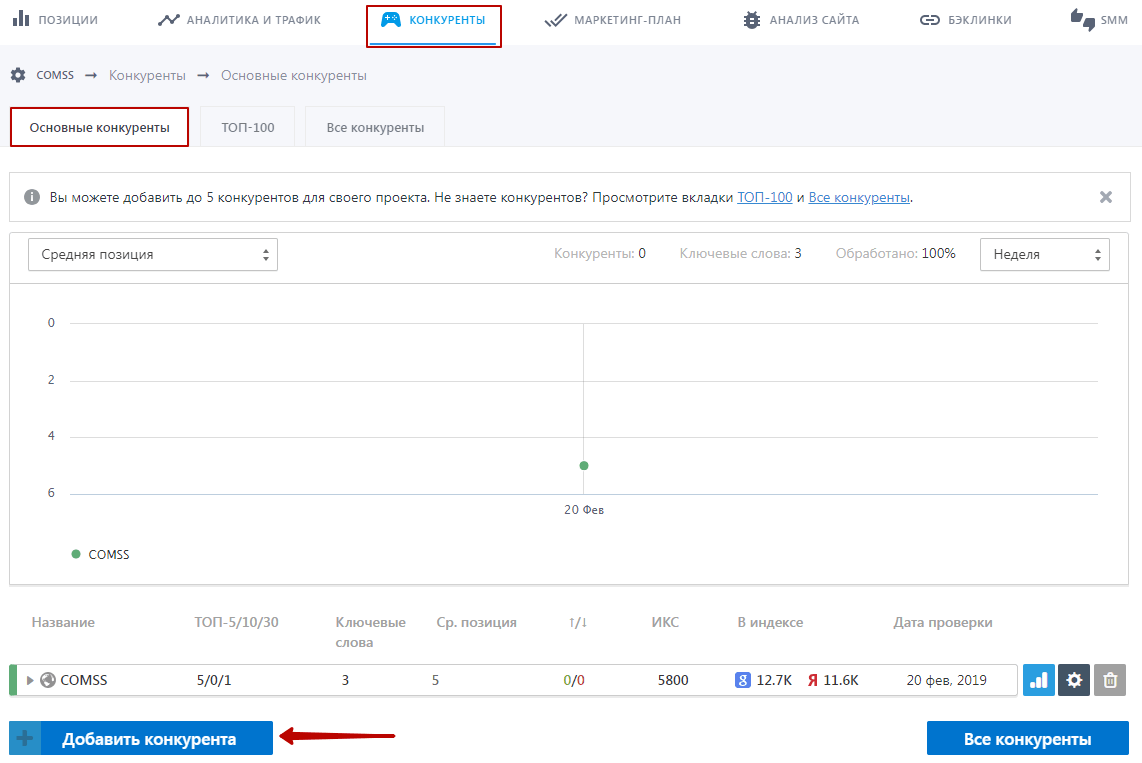
Task: Click the Yandex index icon 11.6K
Action: [813, 680]
